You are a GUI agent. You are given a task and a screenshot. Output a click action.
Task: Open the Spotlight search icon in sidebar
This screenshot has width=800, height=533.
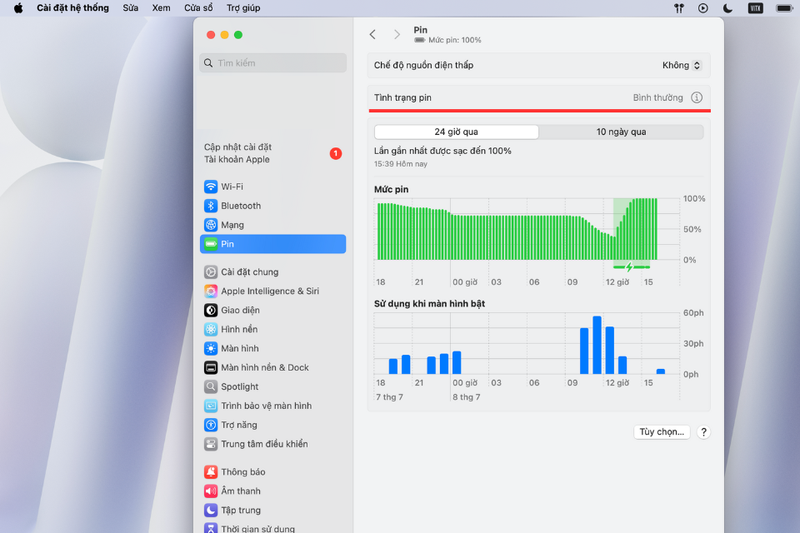(211, 387)
